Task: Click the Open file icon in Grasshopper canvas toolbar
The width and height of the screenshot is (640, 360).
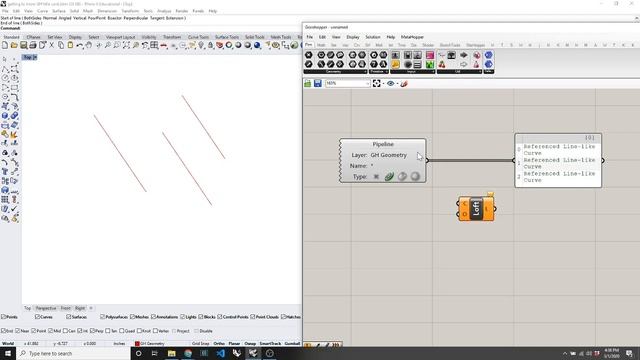Action: pos(308,83)
